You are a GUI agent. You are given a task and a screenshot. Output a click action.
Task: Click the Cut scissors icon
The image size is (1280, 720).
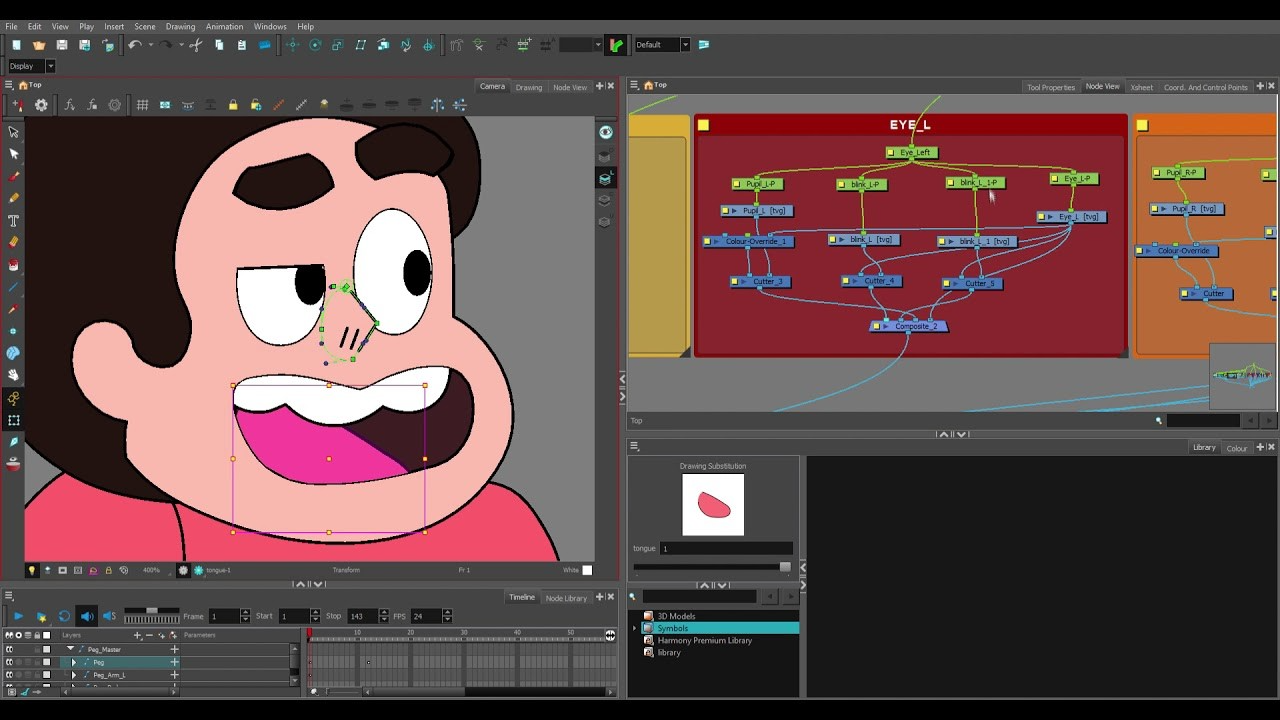196,45
